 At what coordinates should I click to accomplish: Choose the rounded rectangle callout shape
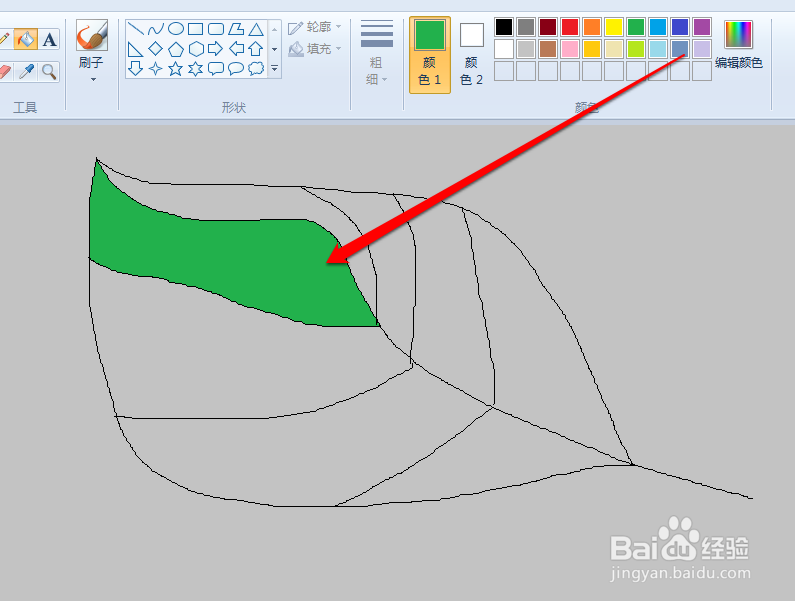216,68
